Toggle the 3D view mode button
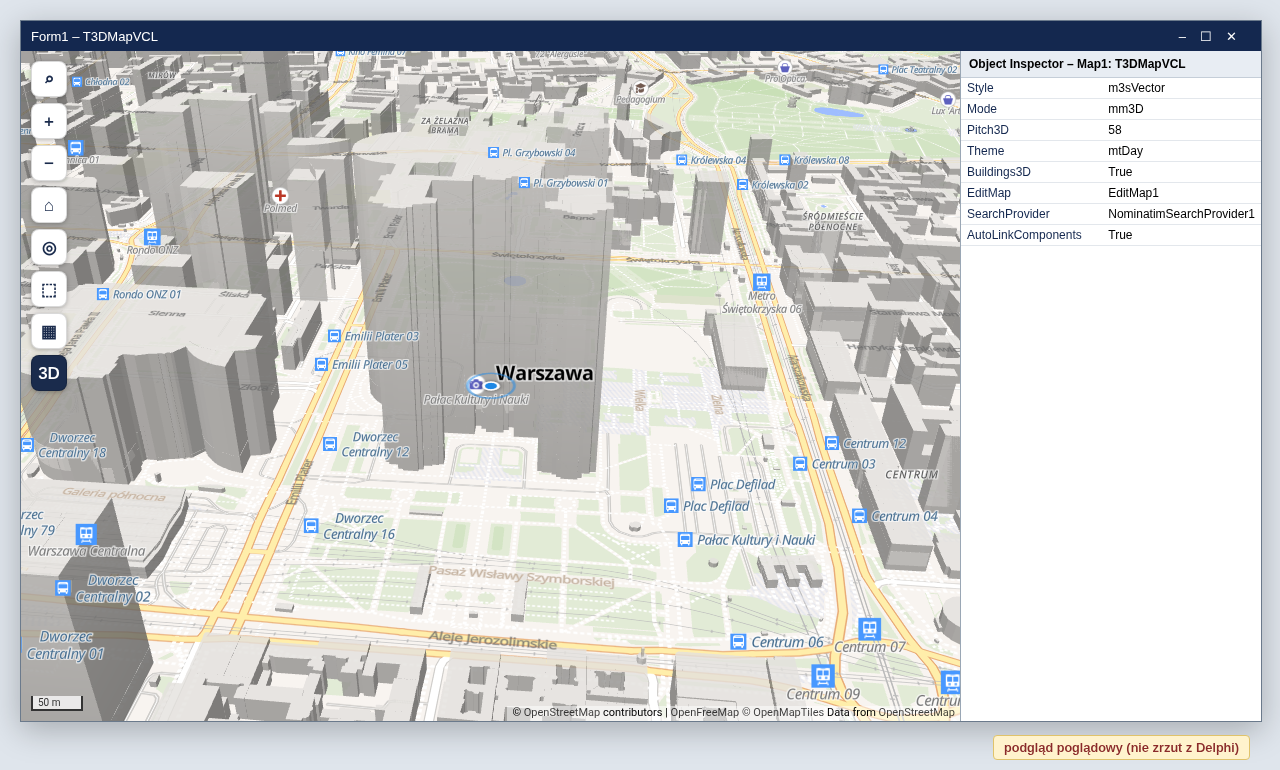This screenshot has width=1280, height=770. 49,373
